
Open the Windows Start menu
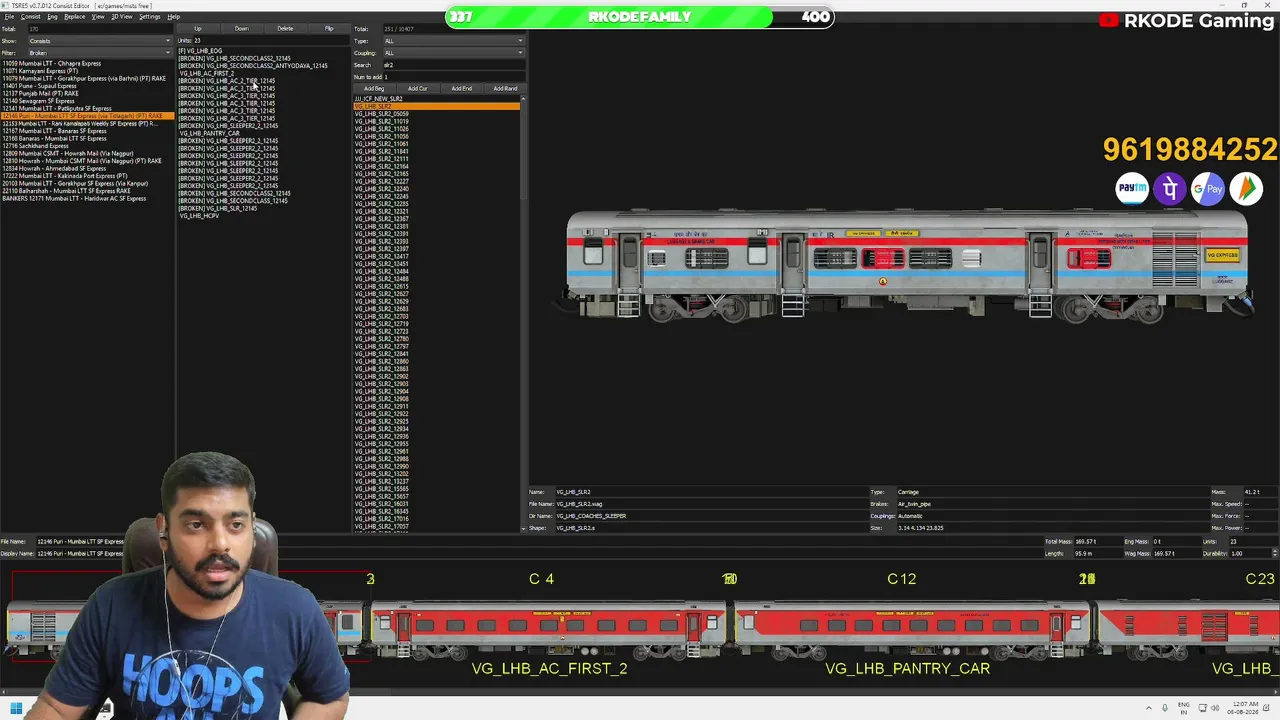point(17,709)
